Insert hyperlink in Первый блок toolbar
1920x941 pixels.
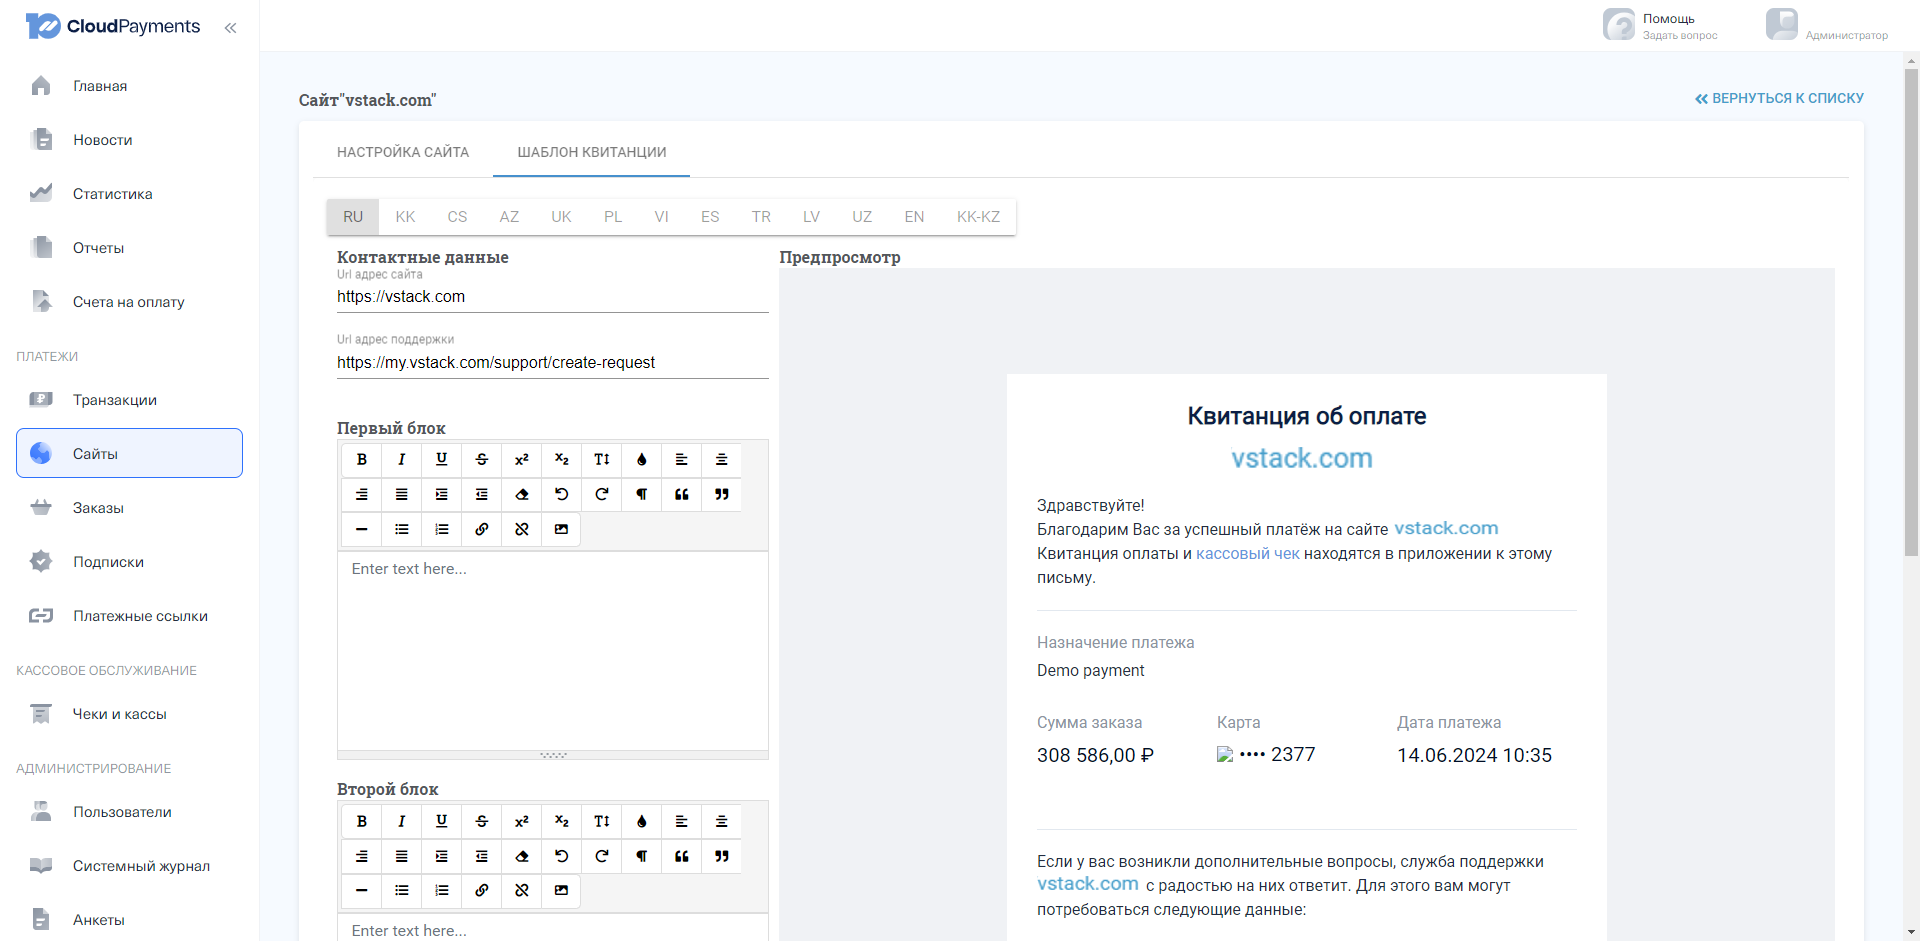coord(482,529)
